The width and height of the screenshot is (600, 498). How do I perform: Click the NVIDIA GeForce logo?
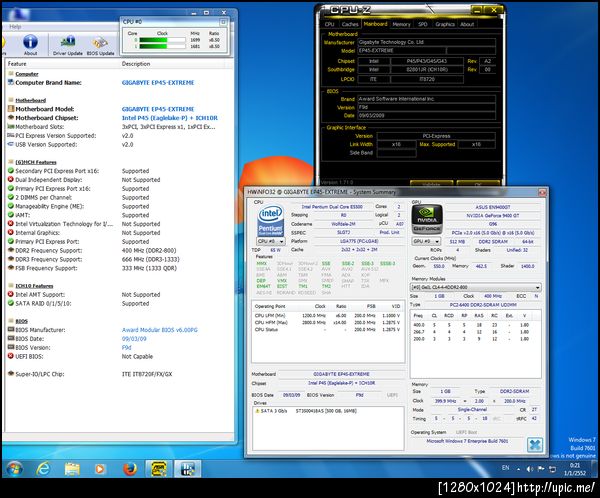[x=427, y=218]
